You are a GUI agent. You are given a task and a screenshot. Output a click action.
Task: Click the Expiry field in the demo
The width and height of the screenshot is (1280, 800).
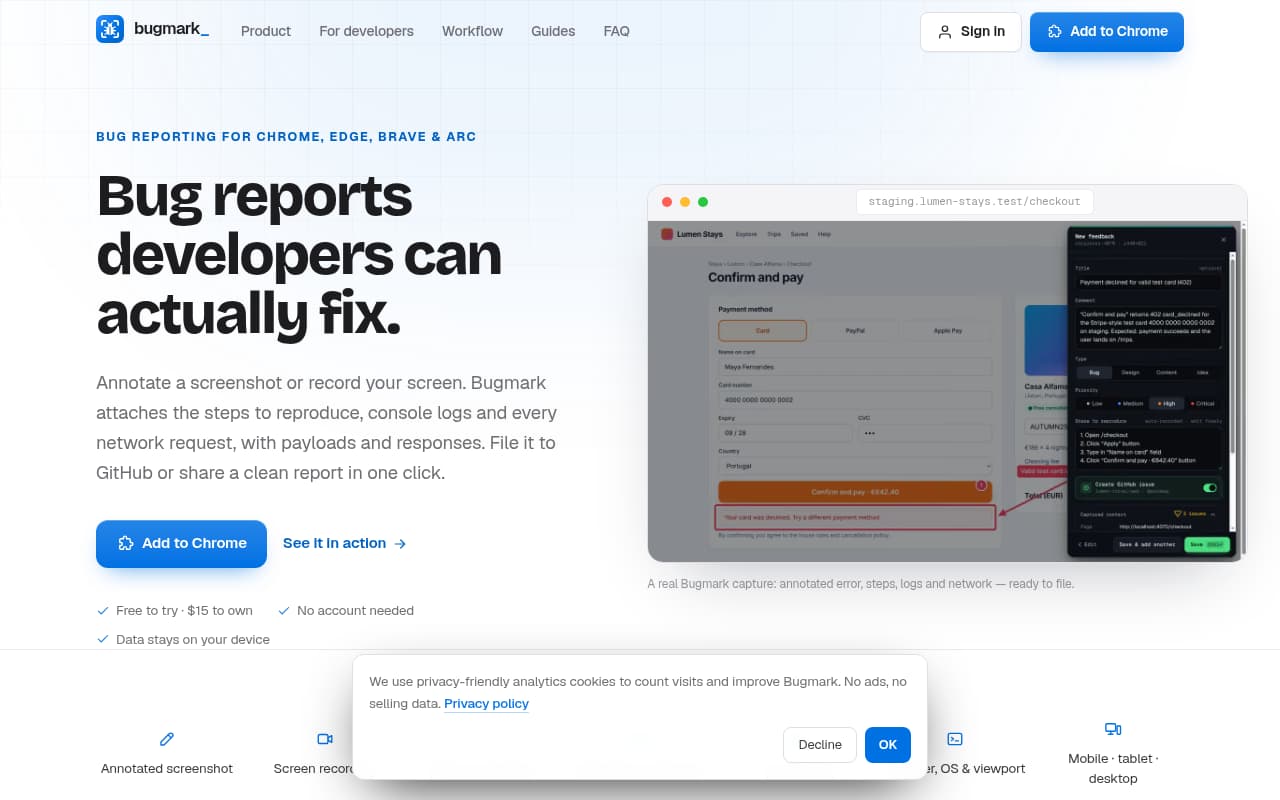click(x=785, y=433)
